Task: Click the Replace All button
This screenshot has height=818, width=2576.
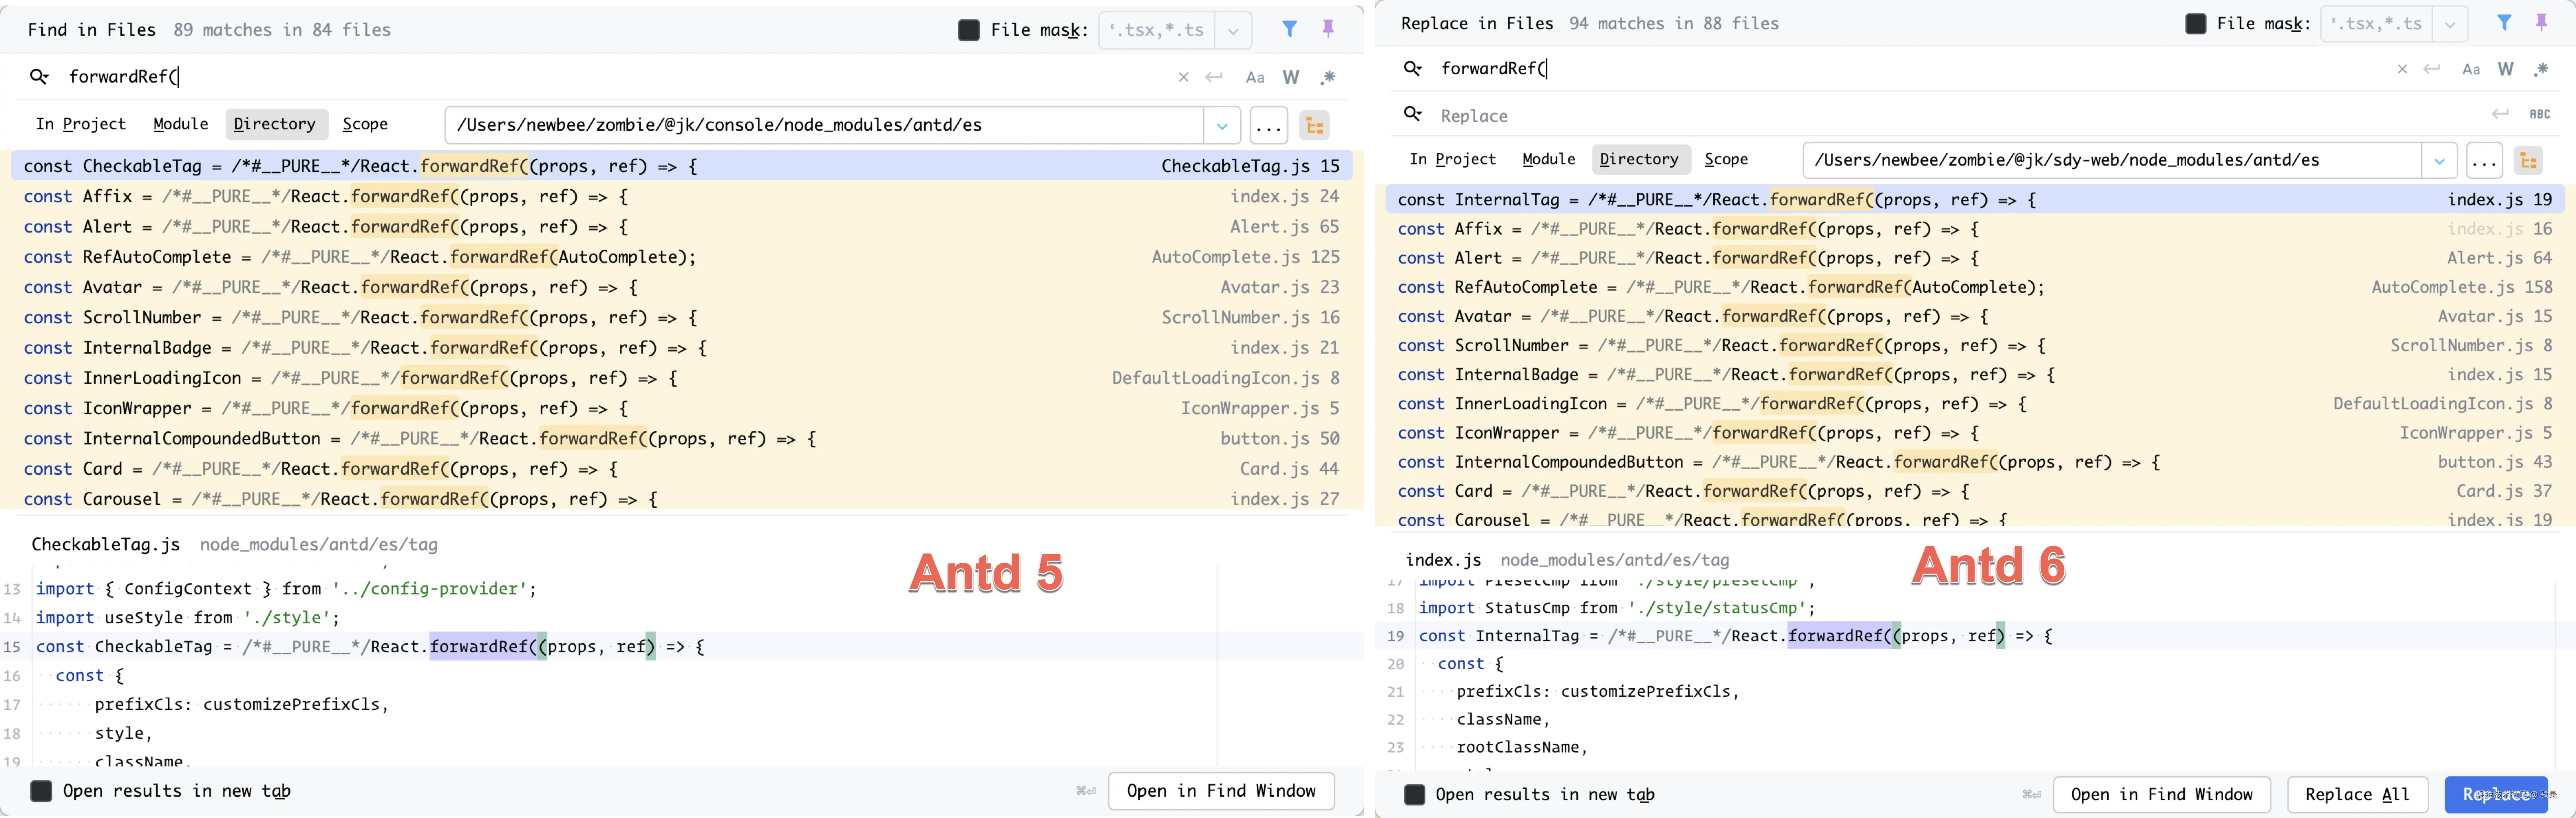Action: tap(2357, 794)
